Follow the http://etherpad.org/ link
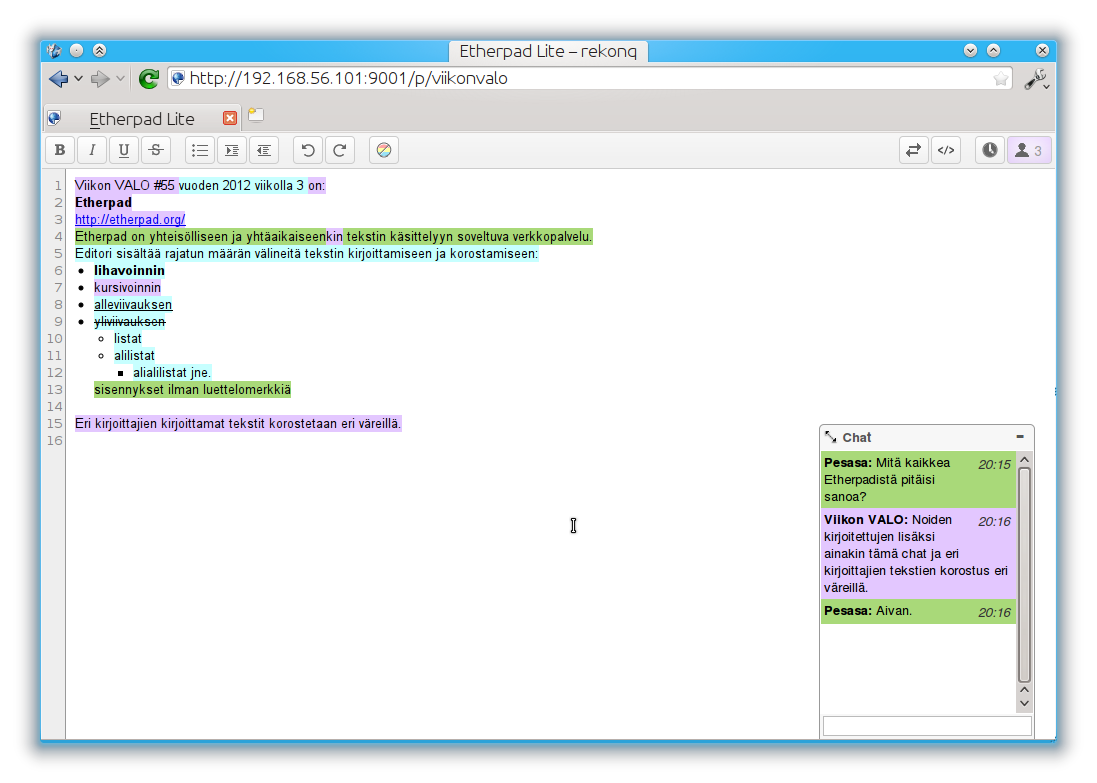The height and width of the screenshot is (783, 1097). tap(130, 220)
